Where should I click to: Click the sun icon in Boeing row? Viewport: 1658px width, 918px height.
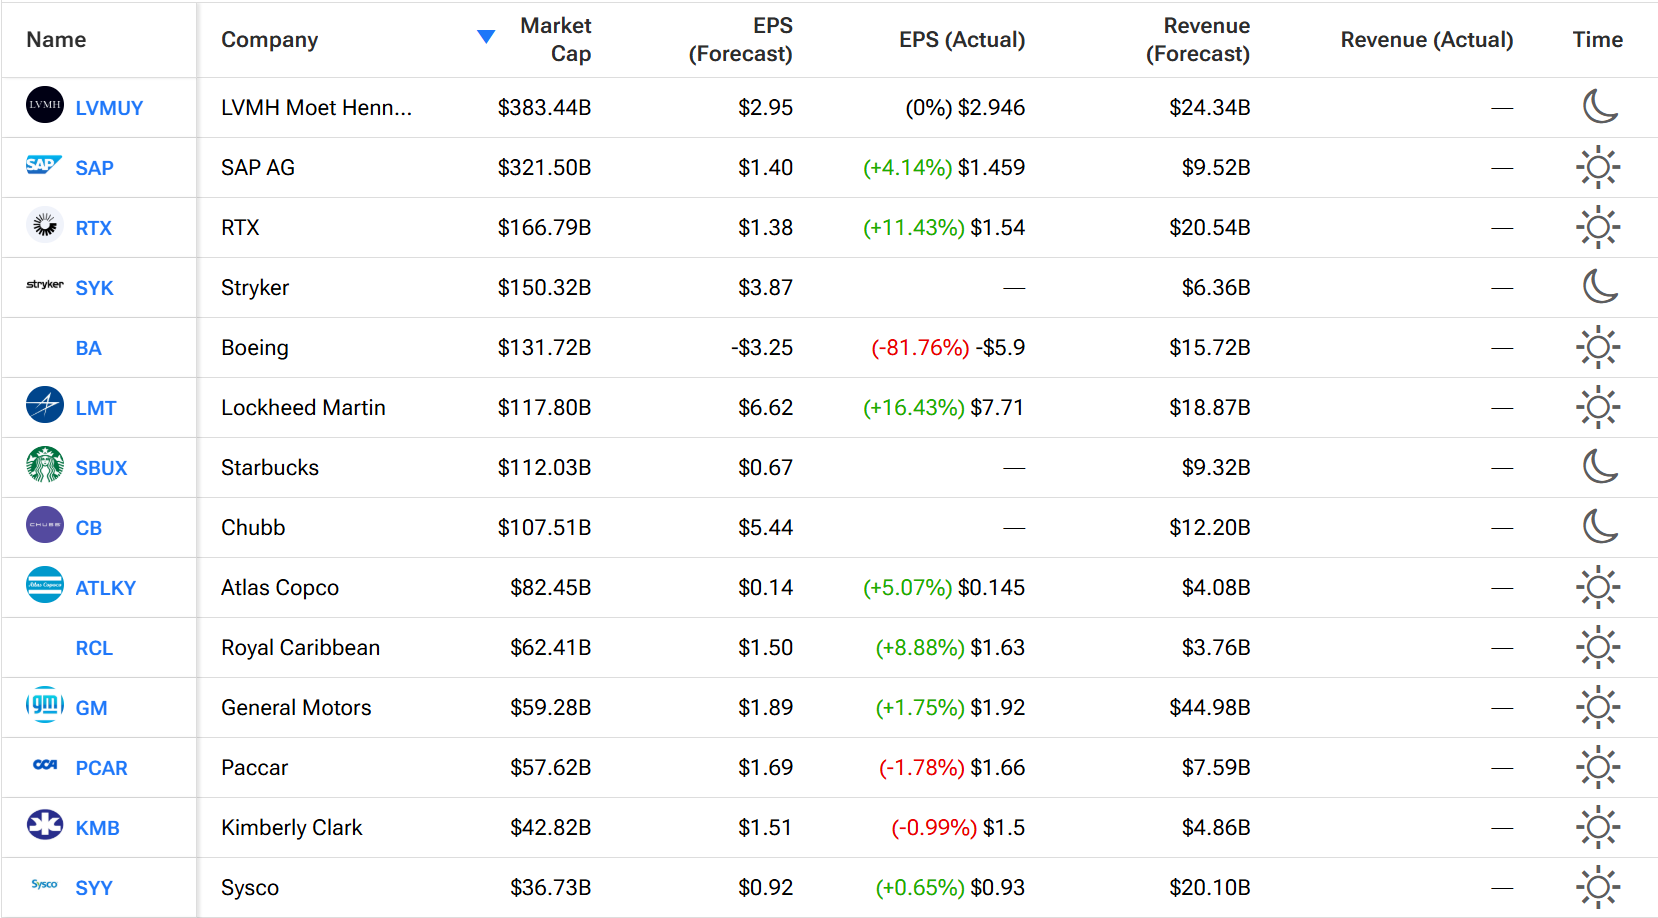click(x=1598, y=347)
